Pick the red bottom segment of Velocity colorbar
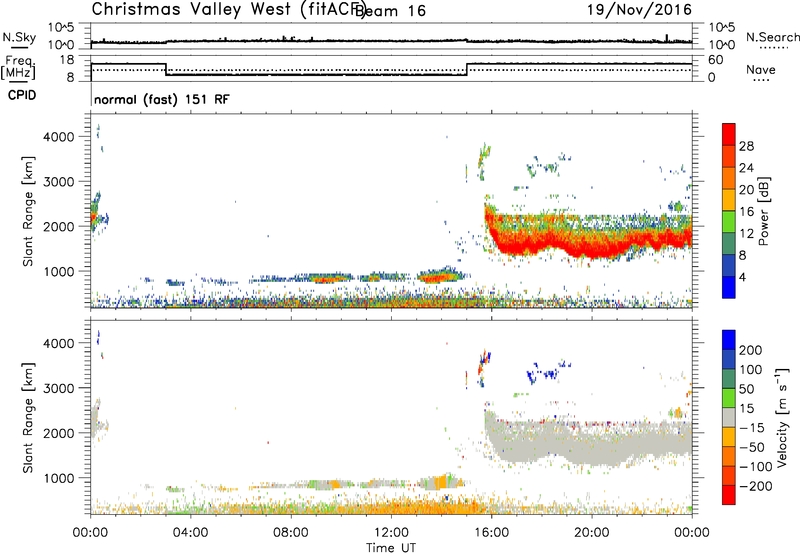This screenshot has width=800, height=554. pos(729,495)
